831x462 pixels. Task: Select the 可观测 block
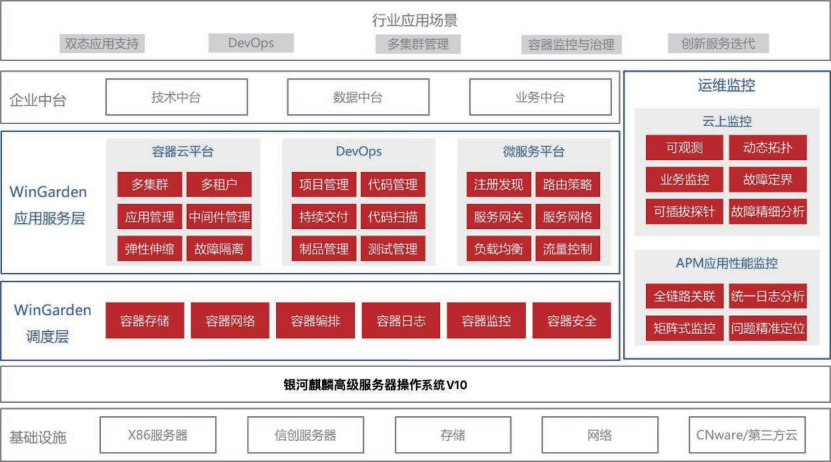point(684,147)
